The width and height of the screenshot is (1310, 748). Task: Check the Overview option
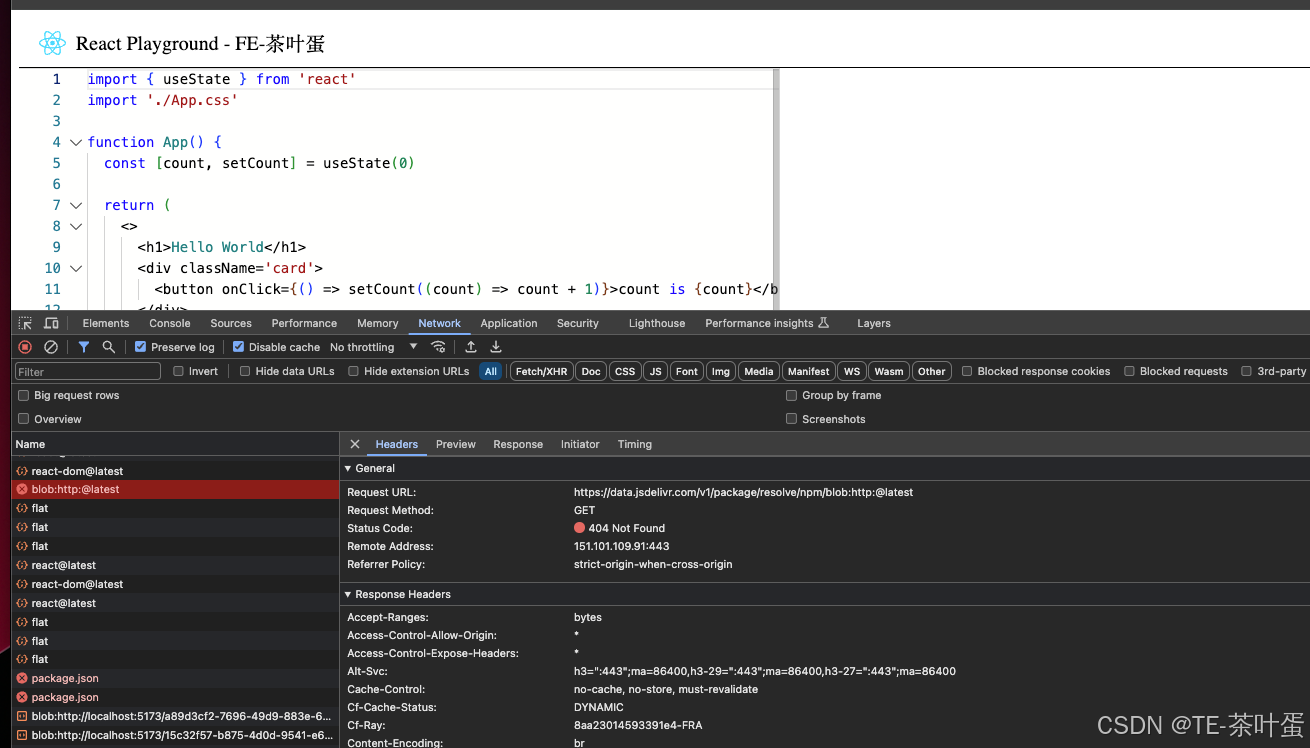pyautogui.click(x=24, y=419)
